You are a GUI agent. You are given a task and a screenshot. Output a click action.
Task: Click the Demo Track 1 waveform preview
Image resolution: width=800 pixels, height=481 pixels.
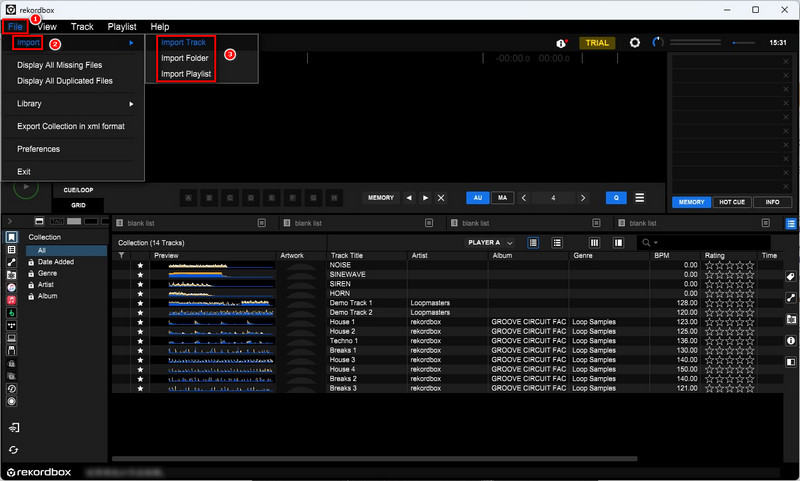pos(221,303)
